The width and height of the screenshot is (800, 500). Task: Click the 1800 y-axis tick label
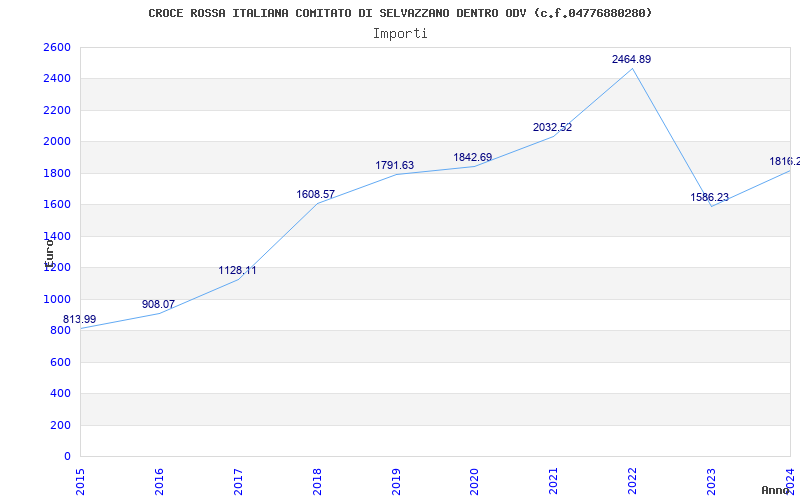click(x=57, y=173)
